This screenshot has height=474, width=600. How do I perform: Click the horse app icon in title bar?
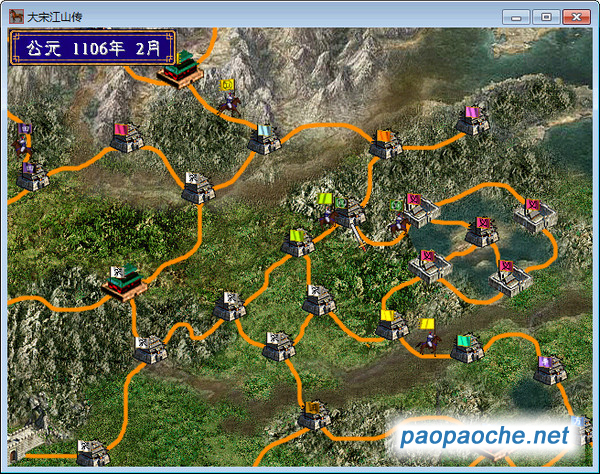coord(16,16)
